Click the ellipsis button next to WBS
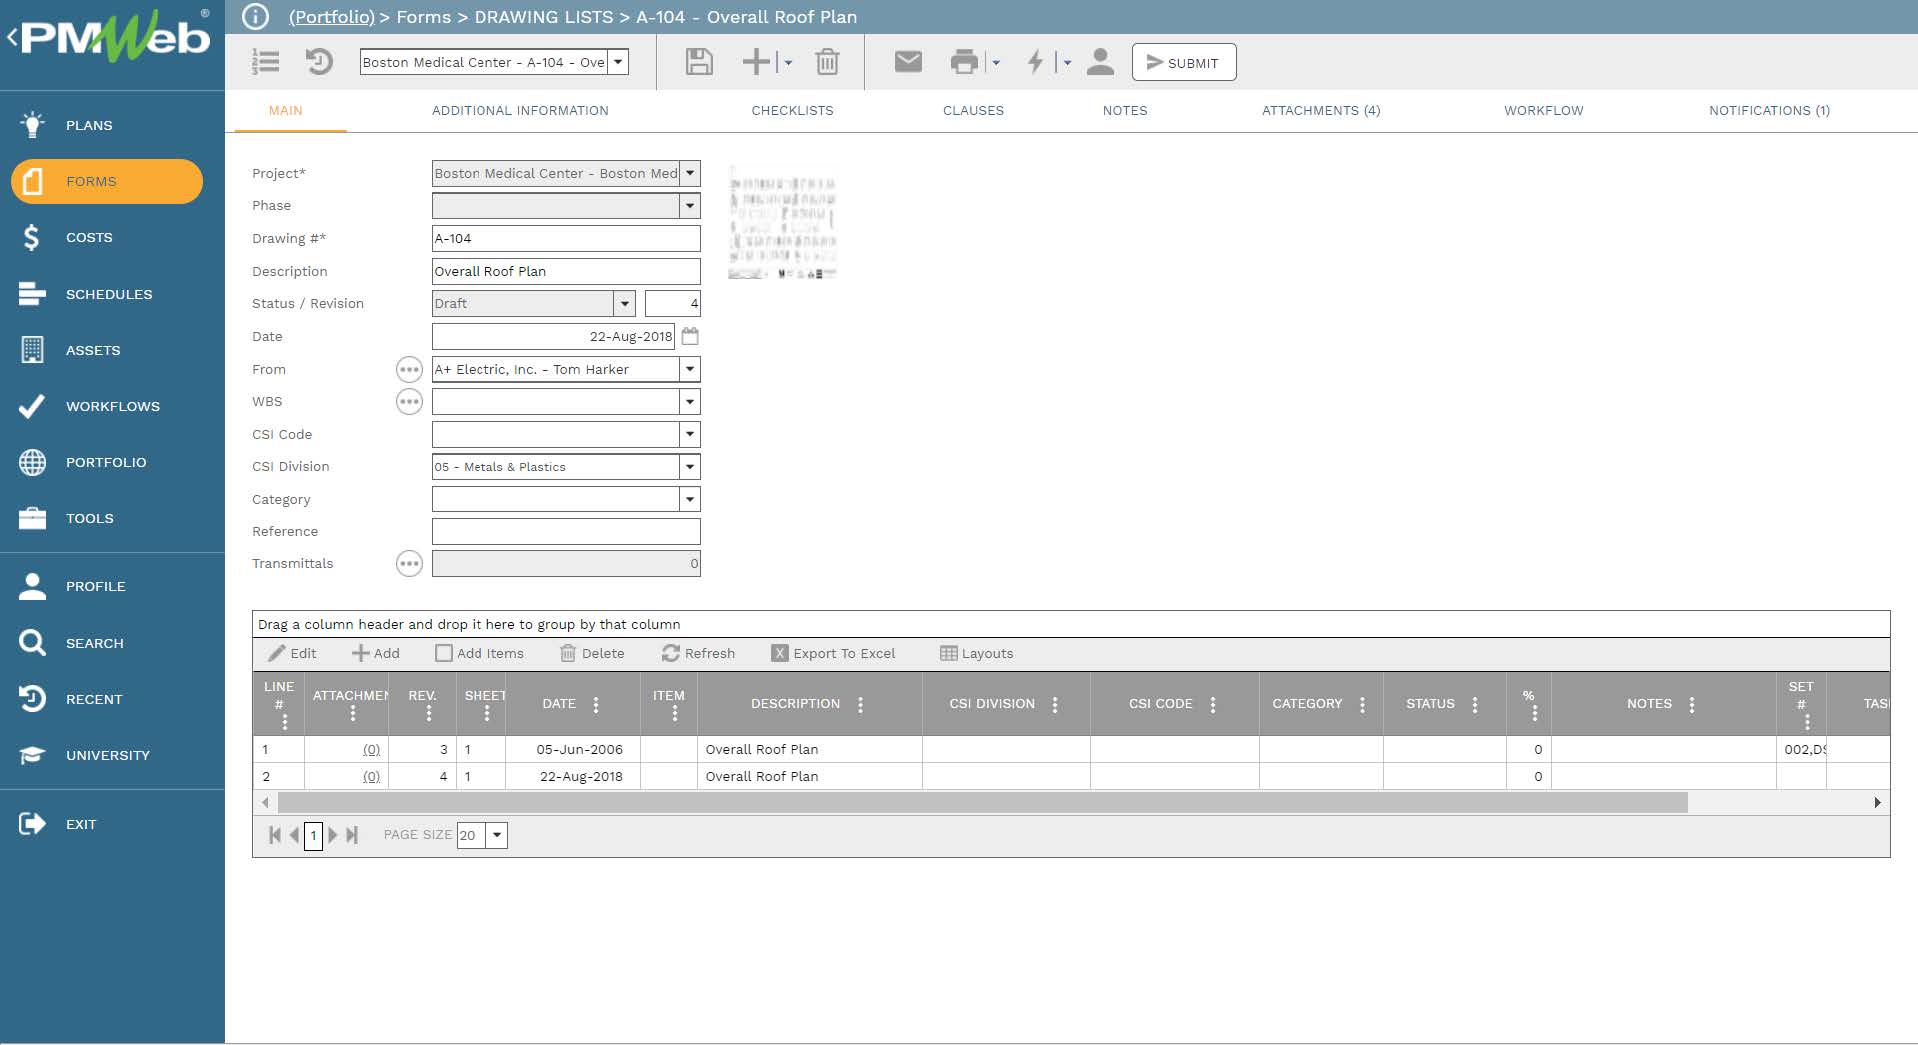The height and width of the screenshot is (1045, 1918). pos(409,402)
